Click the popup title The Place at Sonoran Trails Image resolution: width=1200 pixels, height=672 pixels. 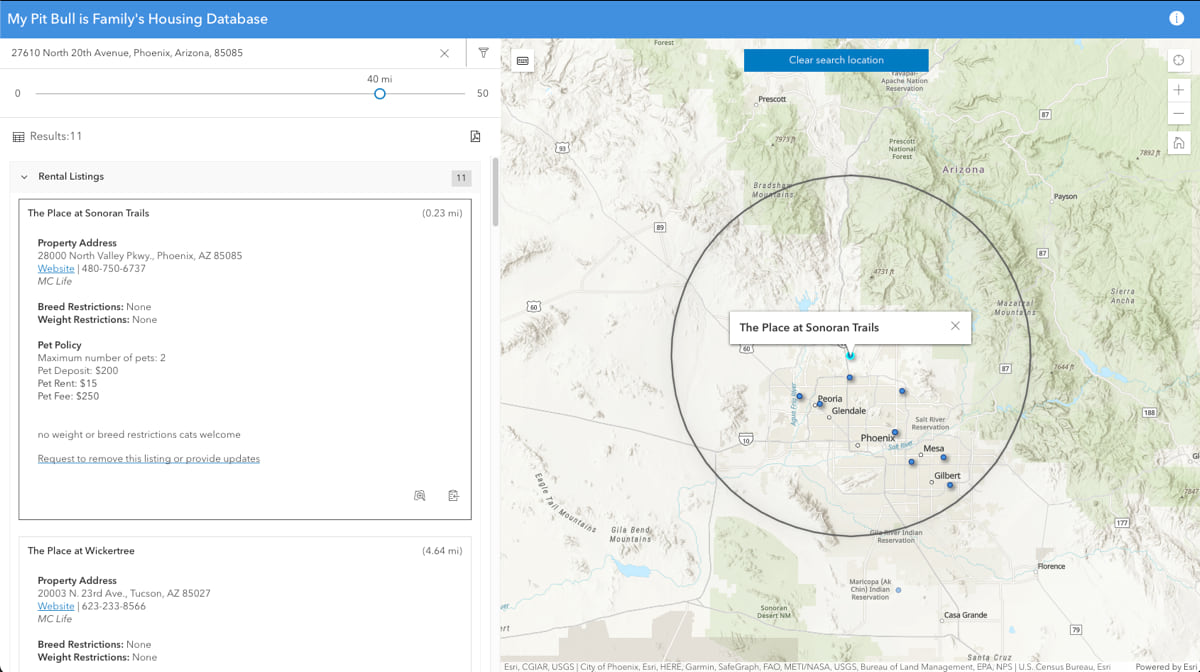click(809, 327)
